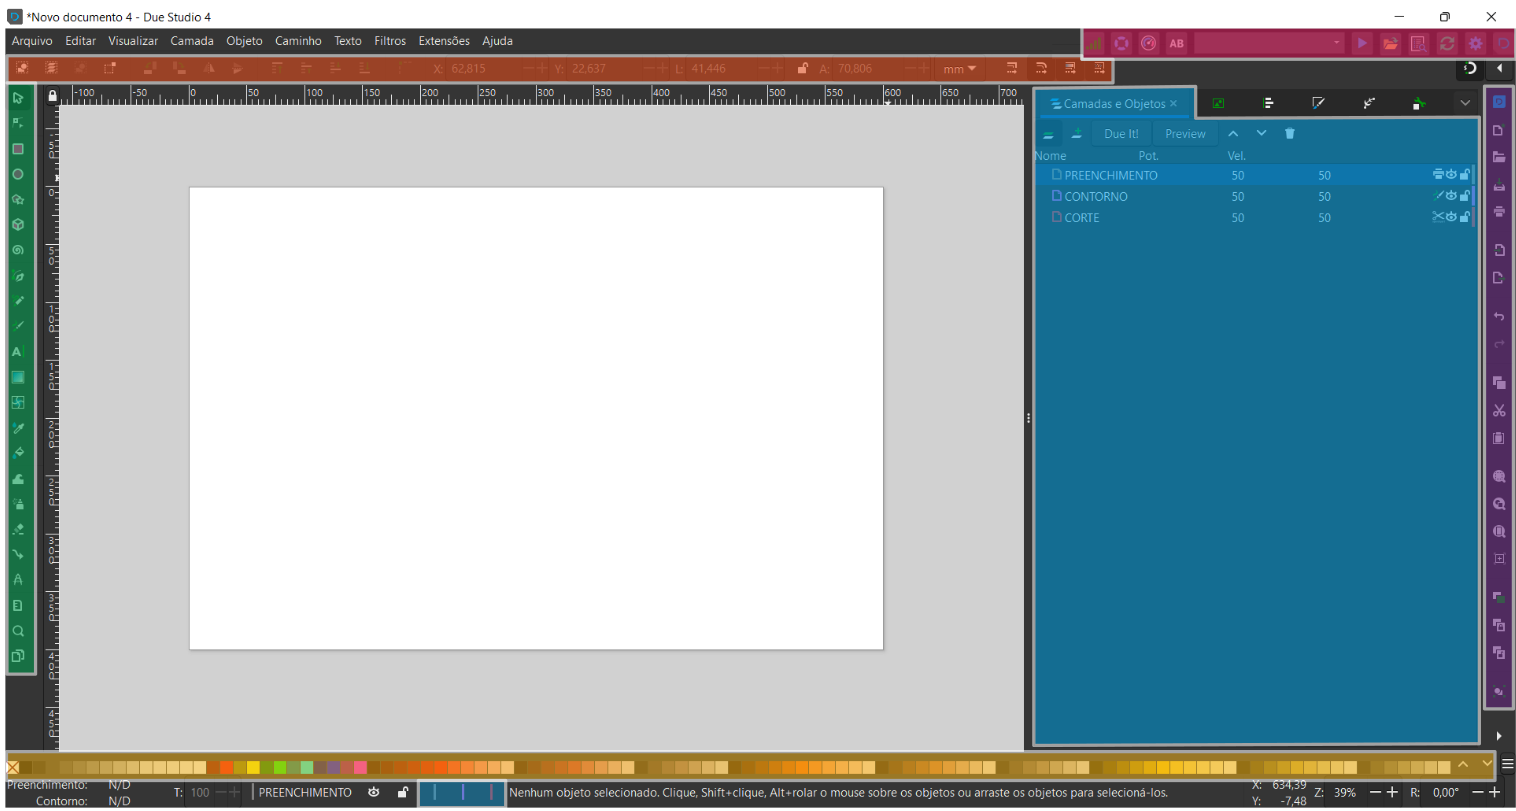The height and width of the screenshot is (811, 1516).
Task: Expand palette options menu at right end
Action: tap(1507, 765)
